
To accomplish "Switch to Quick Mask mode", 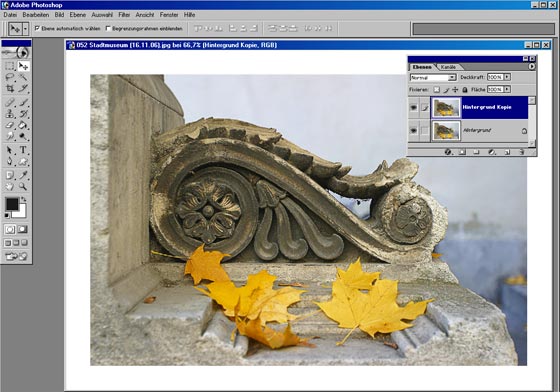I will coord(22,229).
